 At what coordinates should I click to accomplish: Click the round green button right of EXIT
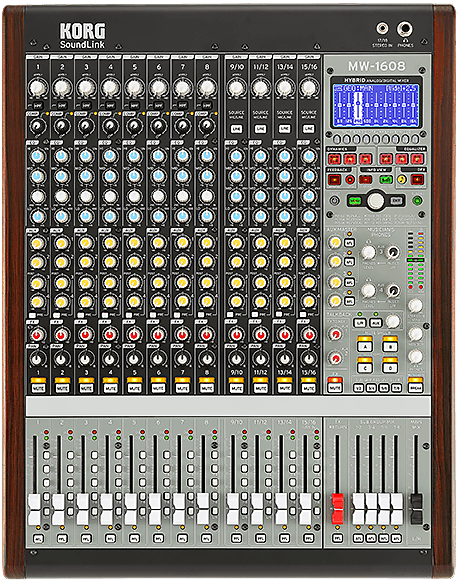click(417, 201)
